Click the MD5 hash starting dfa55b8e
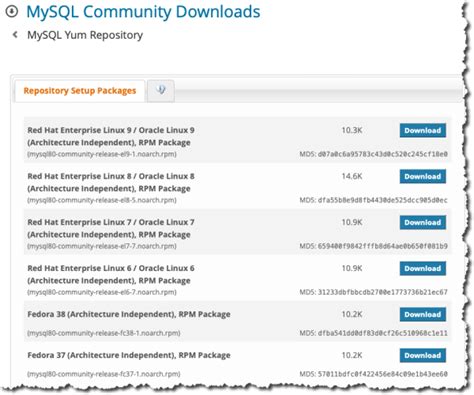 (x=382, y=200)
